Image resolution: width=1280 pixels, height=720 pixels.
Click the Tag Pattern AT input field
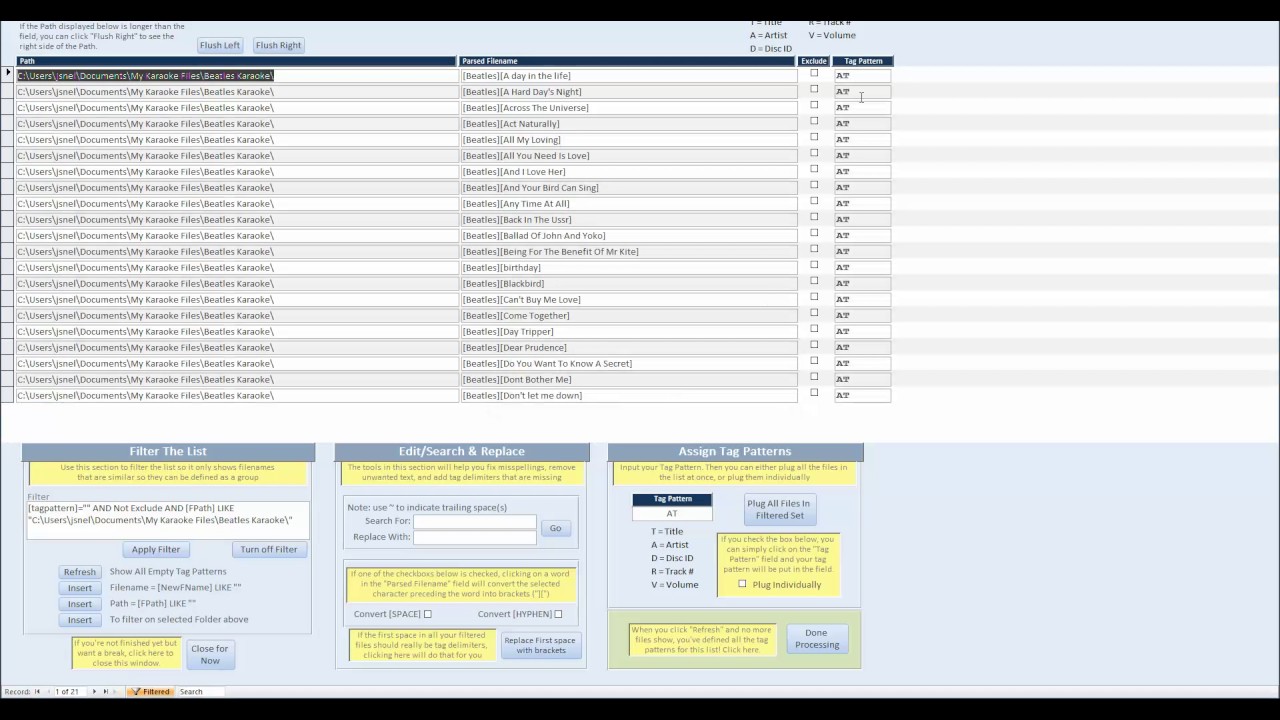pyautogui.click(x=672, y=513)
